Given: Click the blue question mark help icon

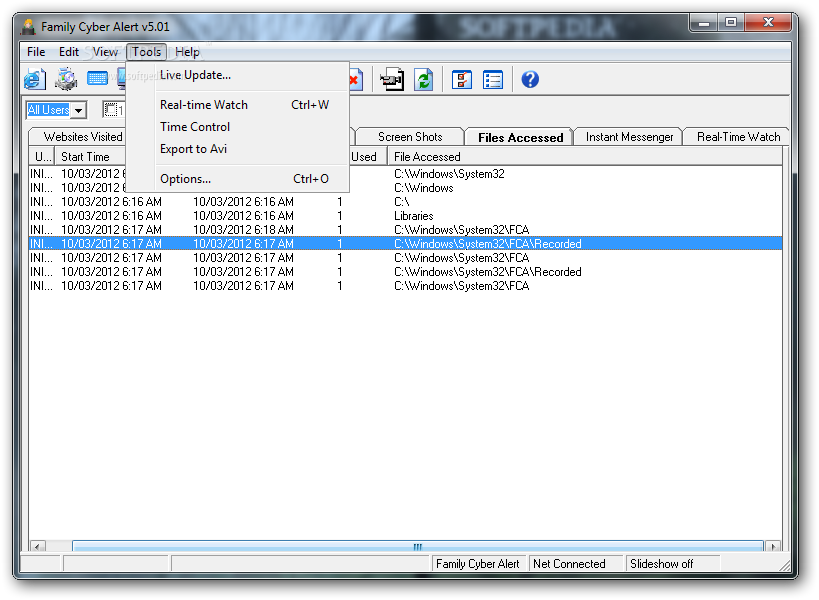Looking at the screenshot, I should (530, 79).
